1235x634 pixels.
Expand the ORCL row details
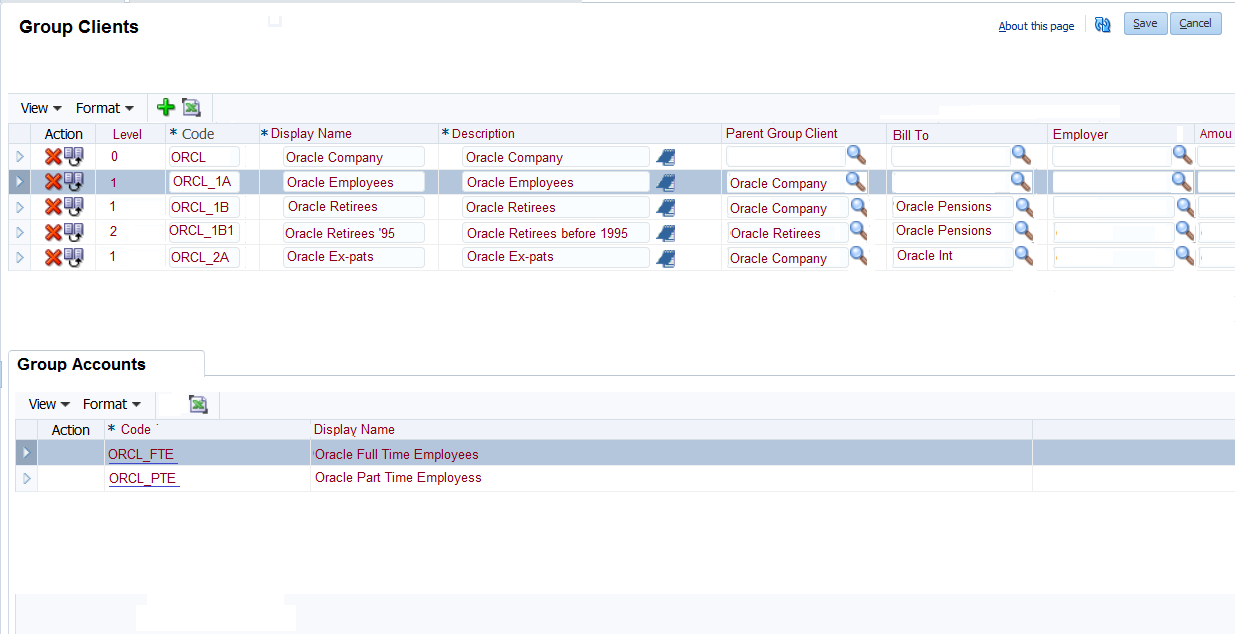tap(19, 156)
